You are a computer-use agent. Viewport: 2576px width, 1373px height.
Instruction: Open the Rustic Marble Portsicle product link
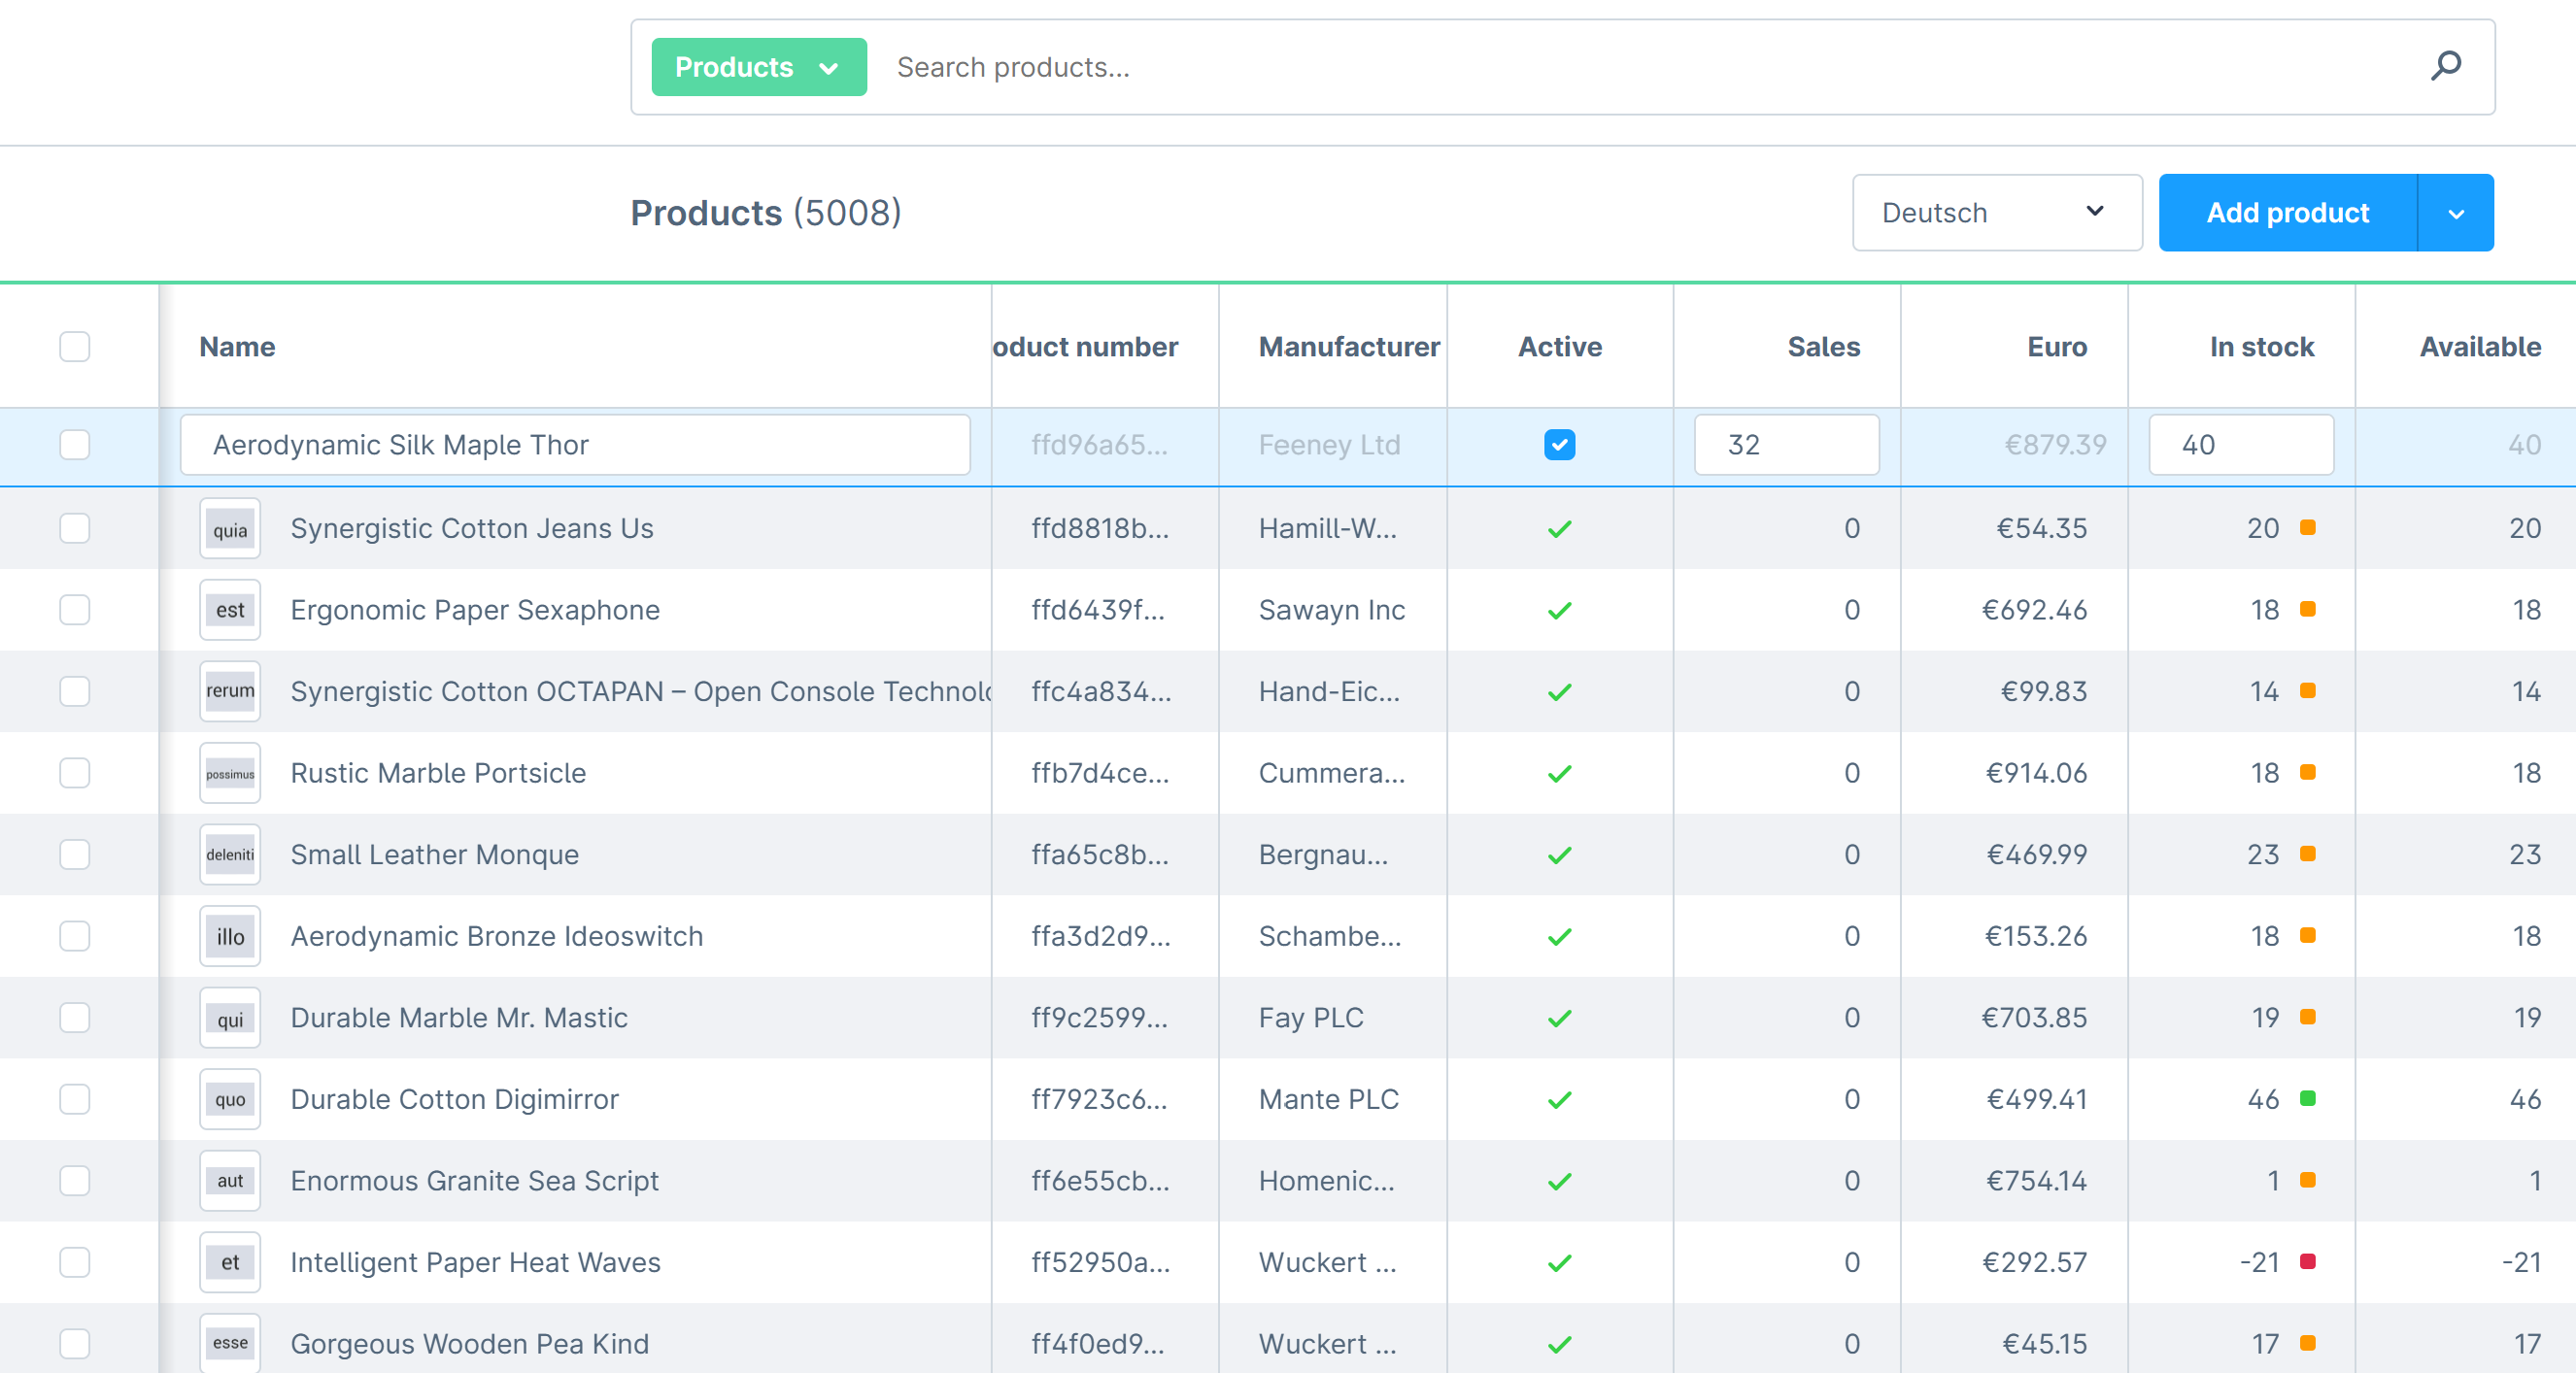pos(438,772)
